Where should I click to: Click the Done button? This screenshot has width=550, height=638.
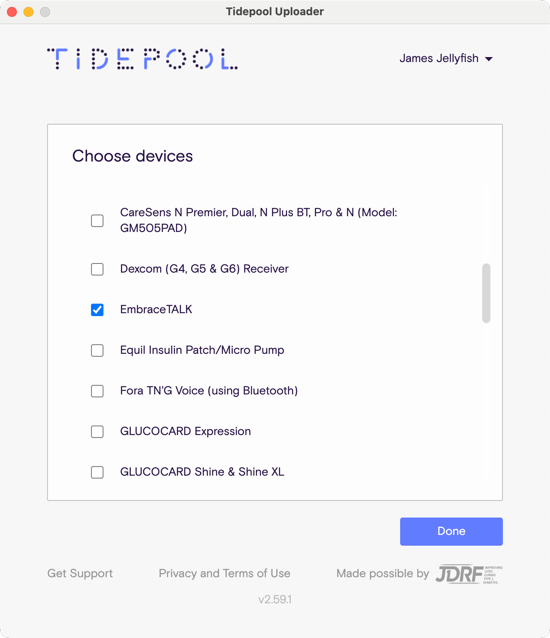(451, 531)
